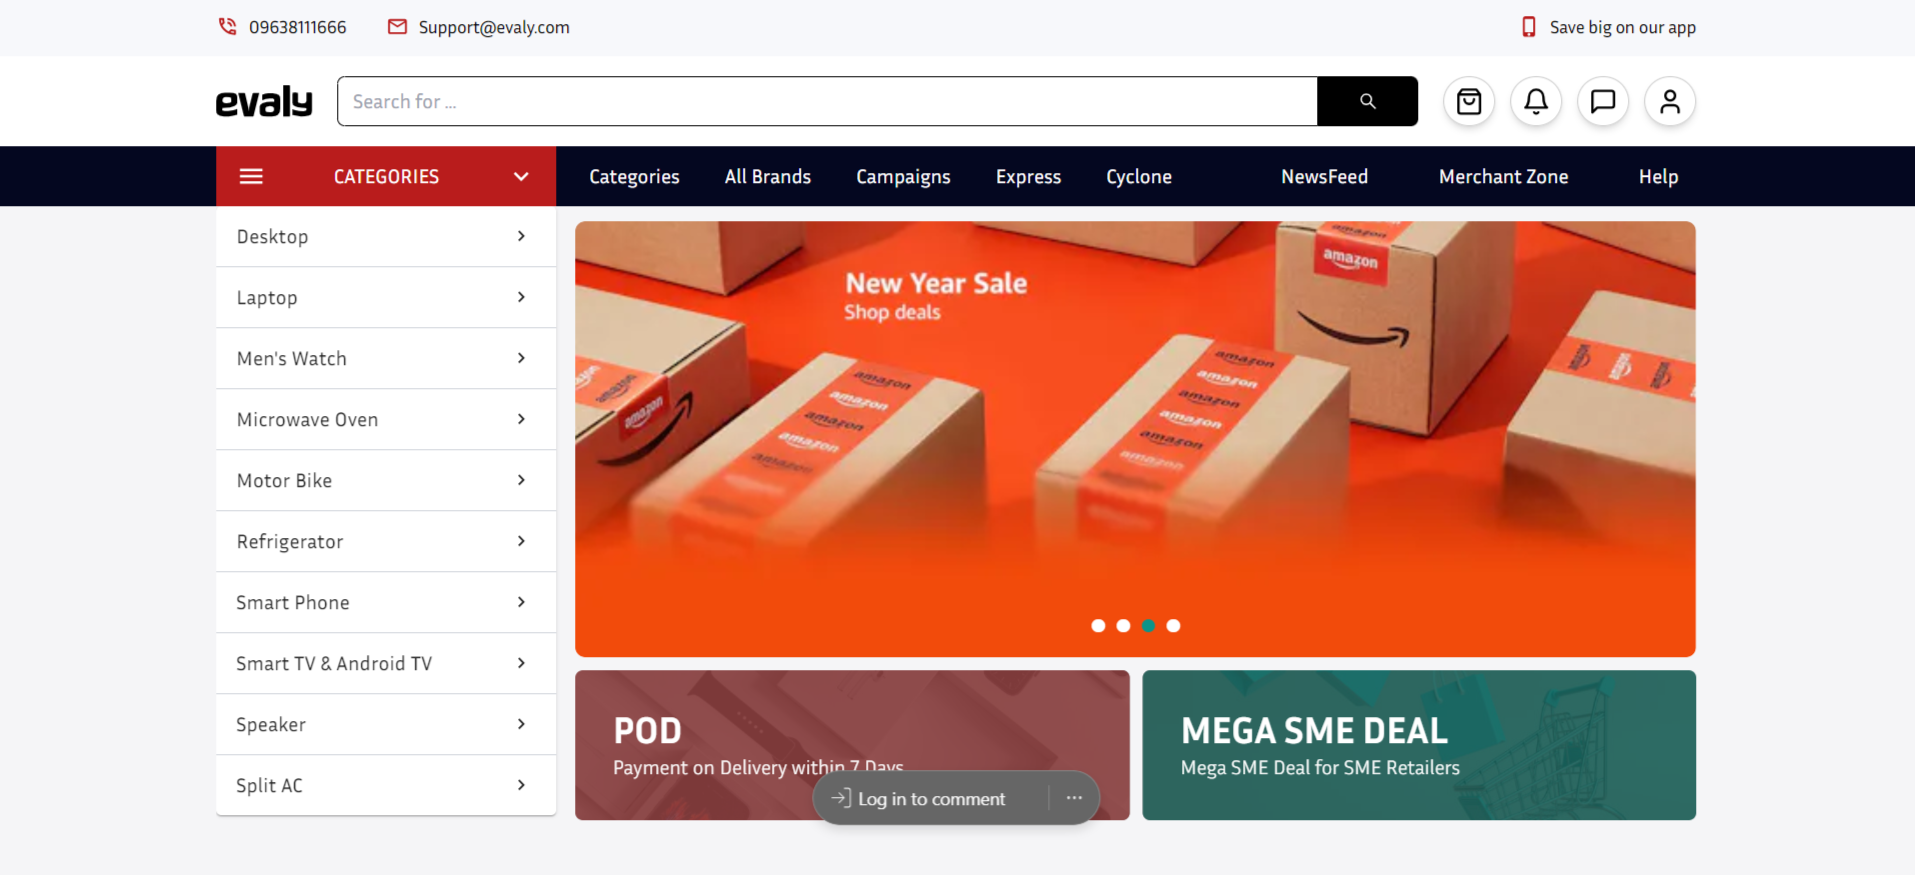Collapse the red CATEGORIES dropdown chevron
The width and height of the screenshot is (1915, 875).
click(521, 176)
